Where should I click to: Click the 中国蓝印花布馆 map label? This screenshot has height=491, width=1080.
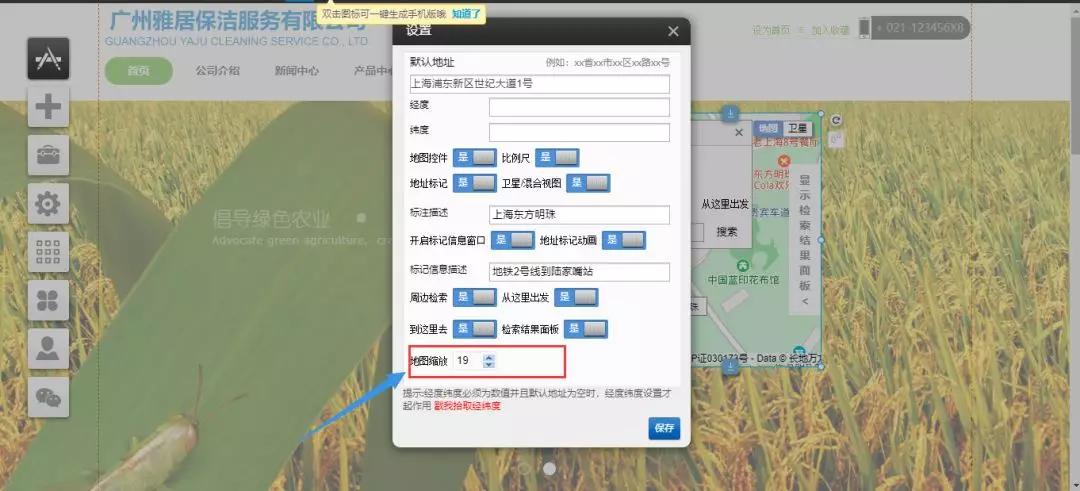tap(743, 280)
